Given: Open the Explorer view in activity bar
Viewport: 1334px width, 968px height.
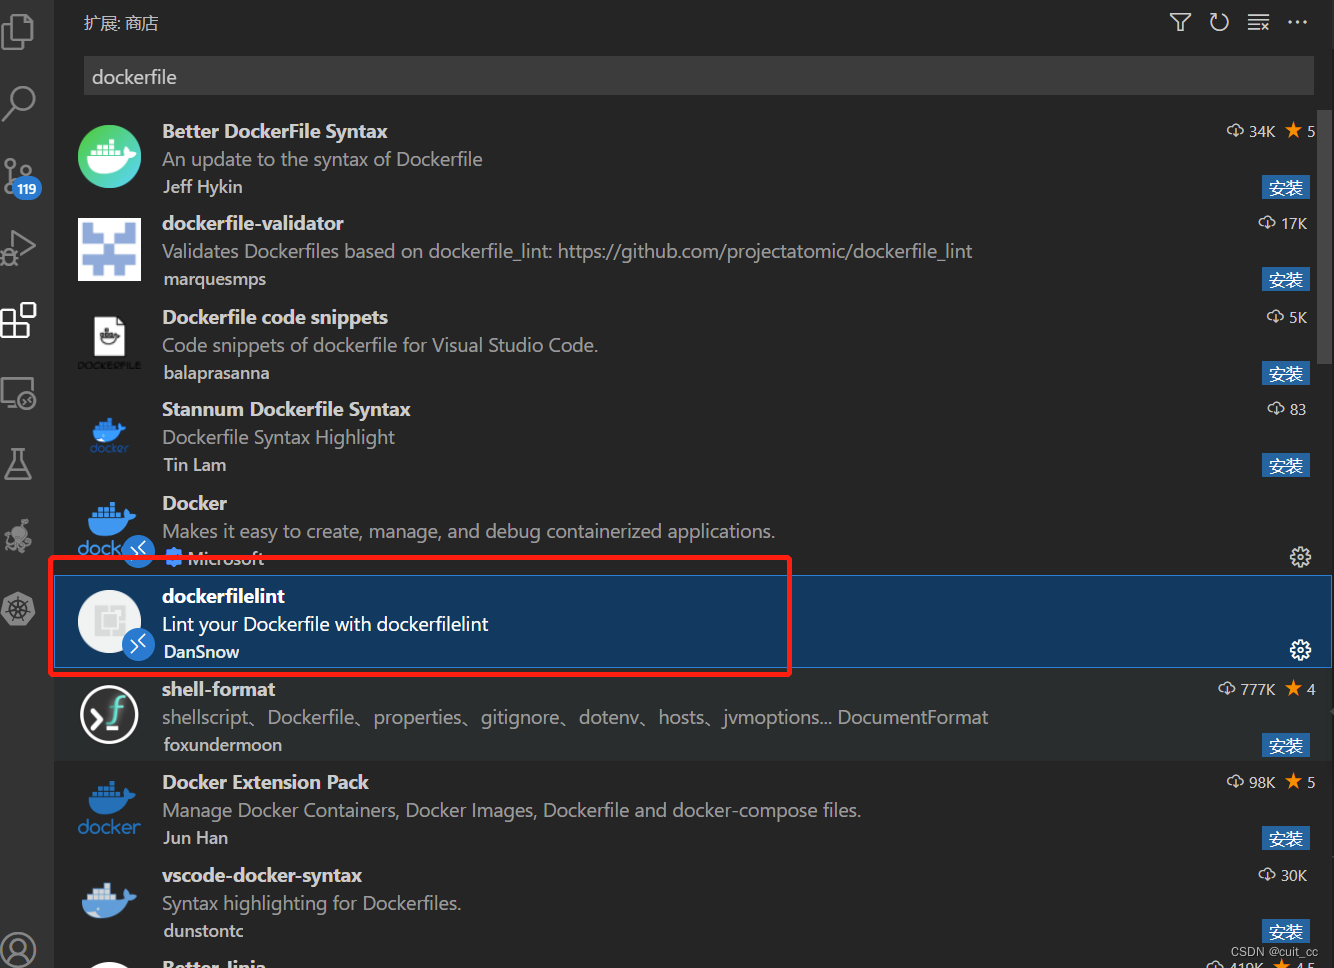Looking at the screenshot, I should tap(18, 30).
